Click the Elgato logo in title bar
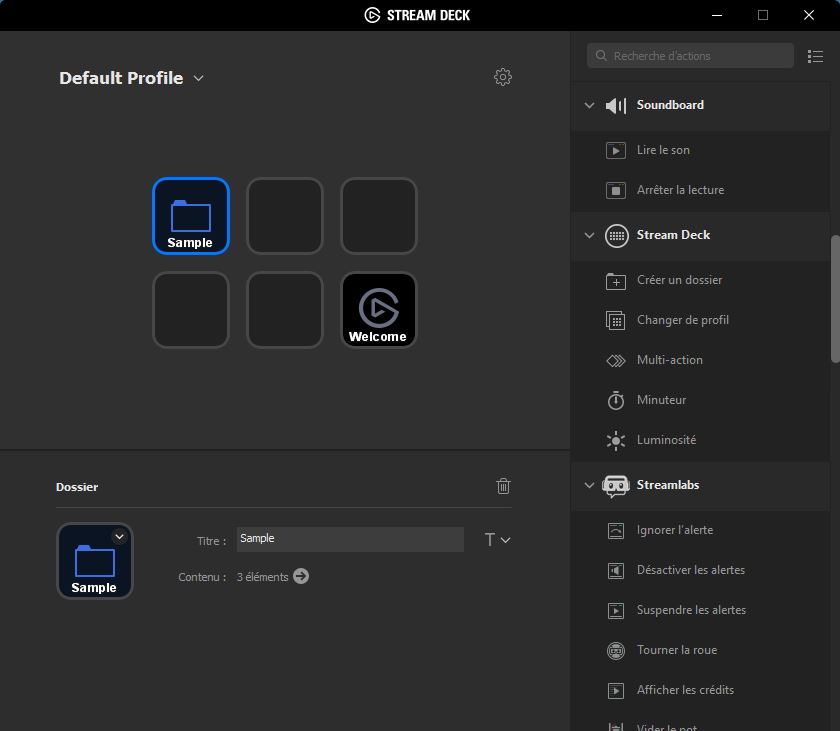The image size is (840, 731). (x=372, y=15)
